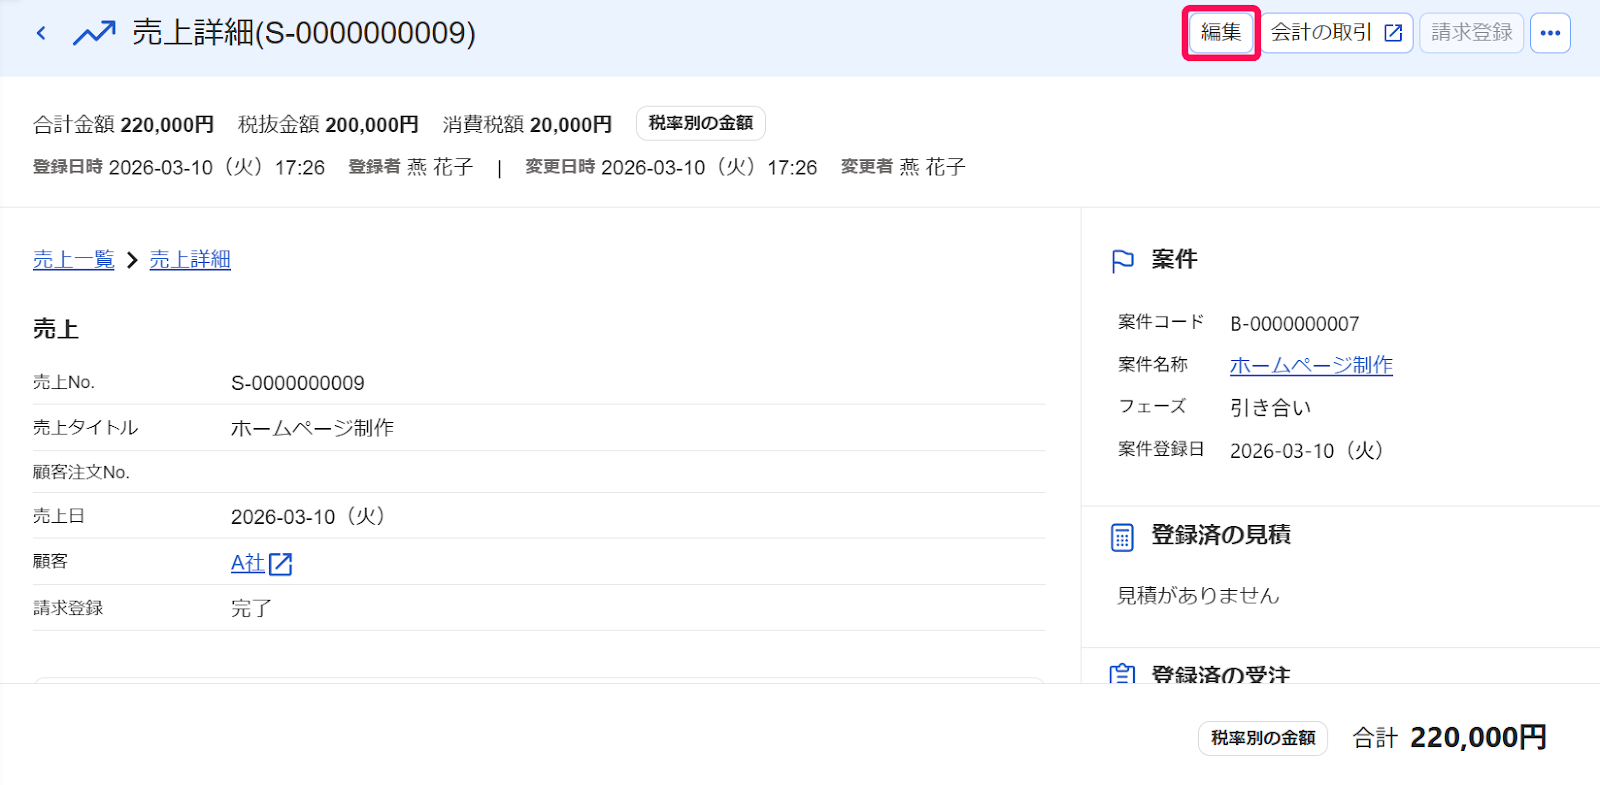Viewport: 1600px width, 785px height.
Task: Show 税率別の金額 in the summary header
Action: click(x=701, y=123)
